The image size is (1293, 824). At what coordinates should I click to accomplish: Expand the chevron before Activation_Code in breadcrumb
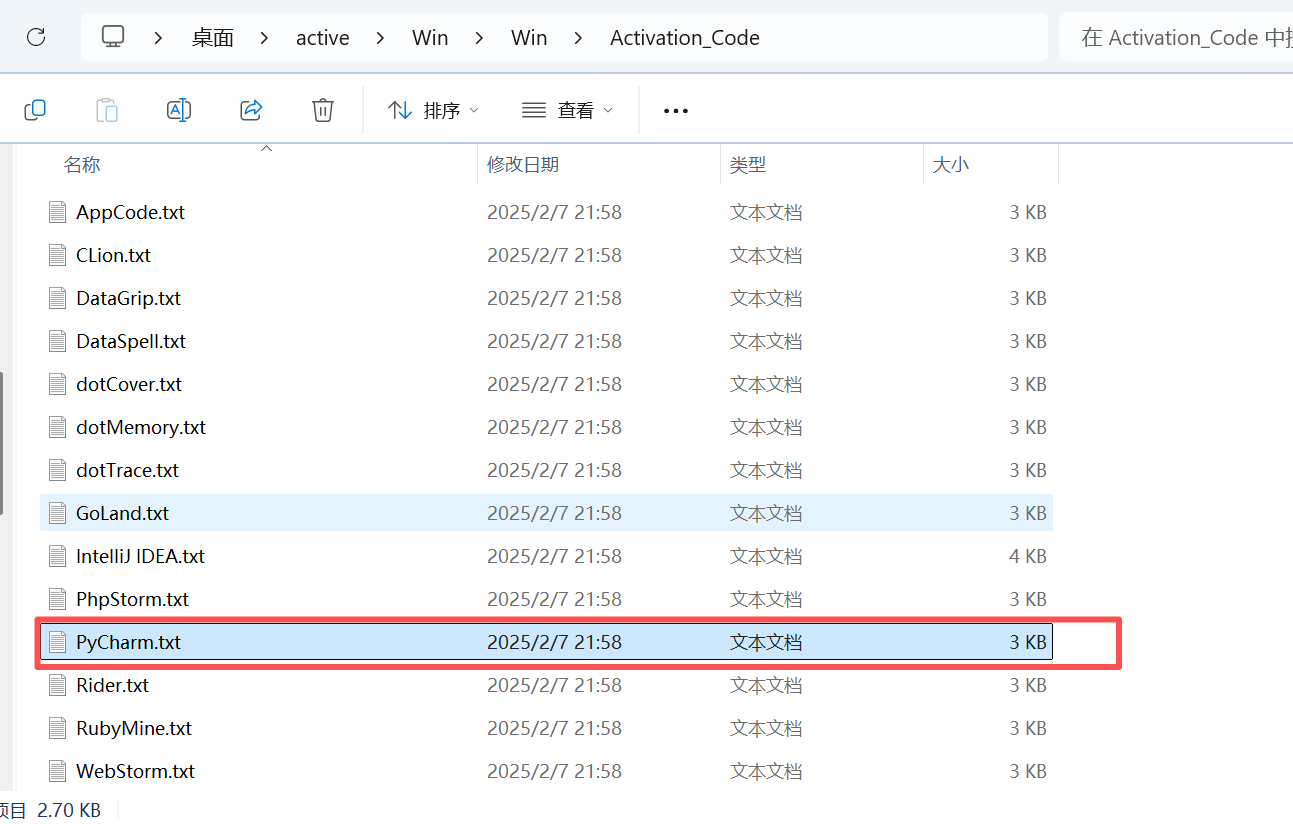[578, 38]
